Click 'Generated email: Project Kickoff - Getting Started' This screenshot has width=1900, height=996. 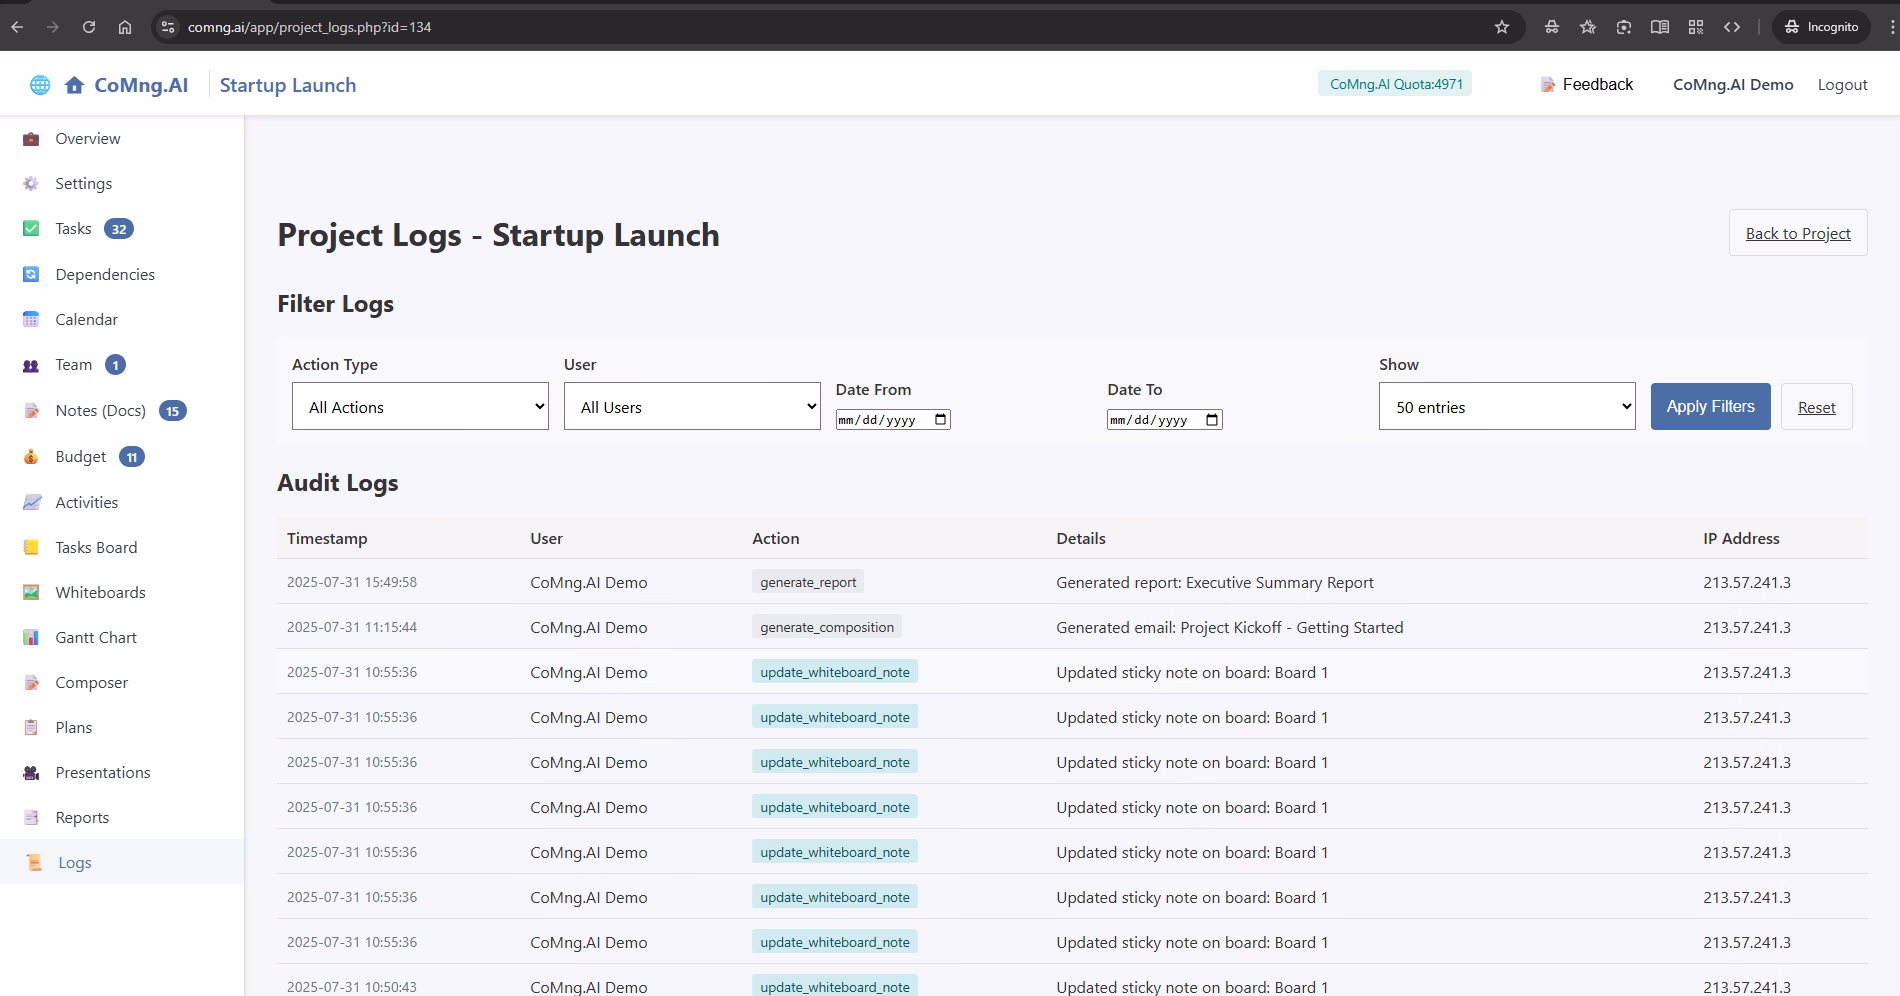(1229, 627)
